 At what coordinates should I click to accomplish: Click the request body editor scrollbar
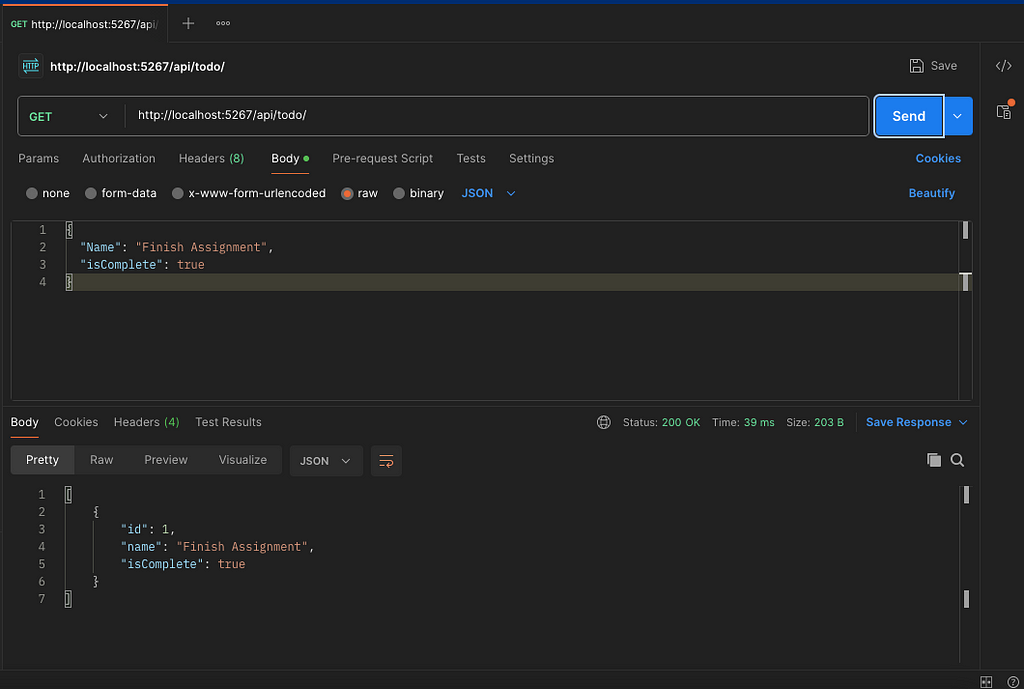point(965,310)
